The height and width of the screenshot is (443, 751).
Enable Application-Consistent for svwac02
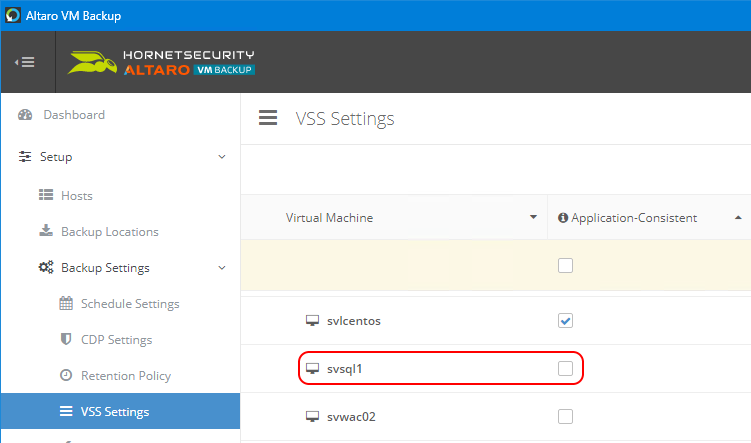point(565,416)
